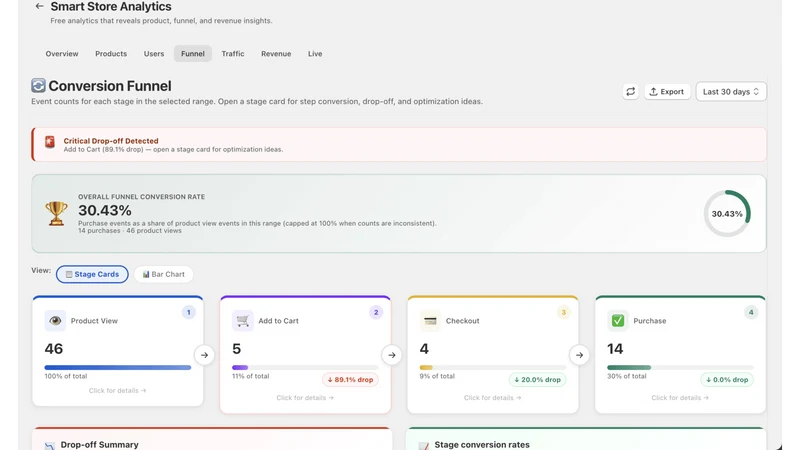The image size is (800, 450).
Task: Click the Critical Drop-off Detected title
Action: (x=111, y=140)
